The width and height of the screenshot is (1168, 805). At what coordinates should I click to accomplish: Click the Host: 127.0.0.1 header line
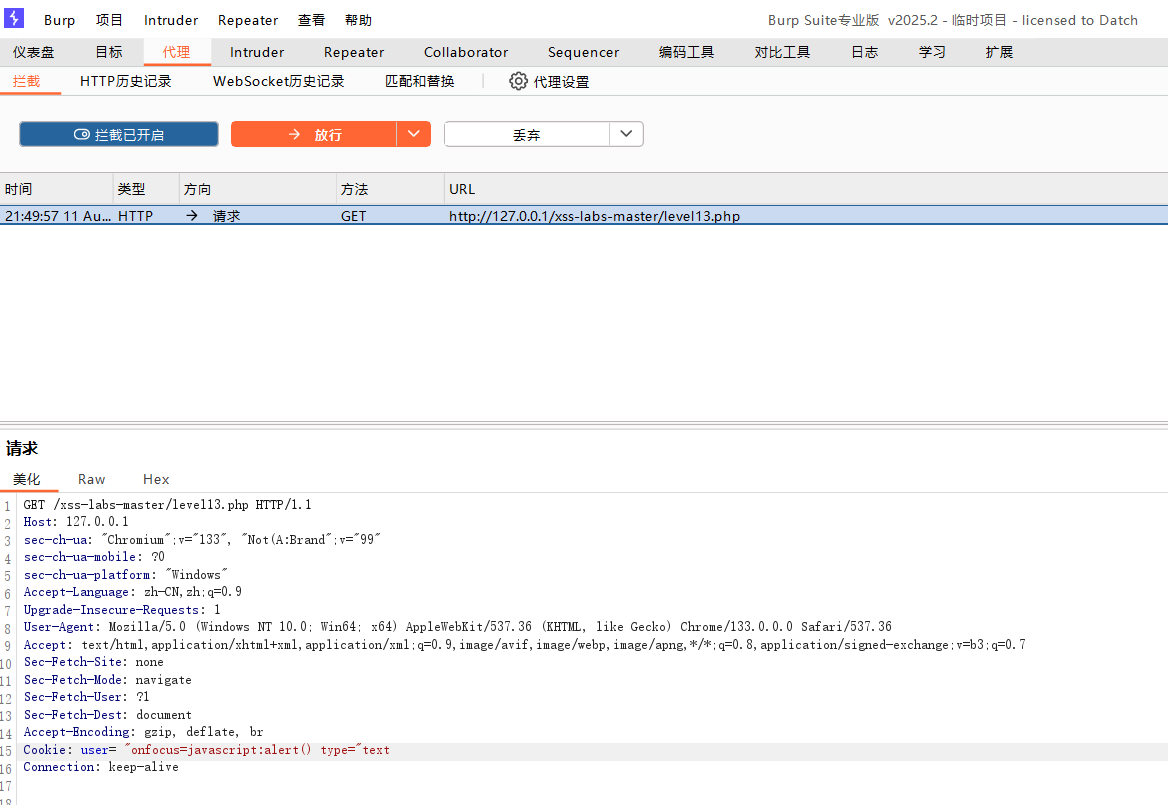tap(75, 522)
